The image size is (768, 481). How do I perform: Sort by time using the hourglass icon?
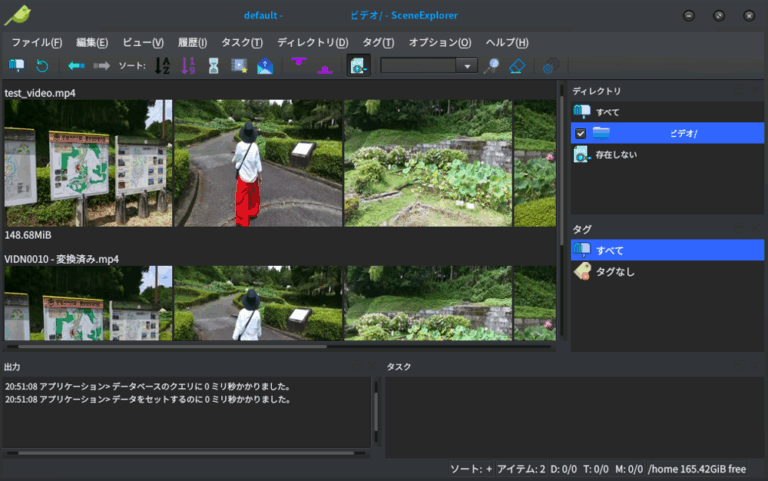pos(213,66)
